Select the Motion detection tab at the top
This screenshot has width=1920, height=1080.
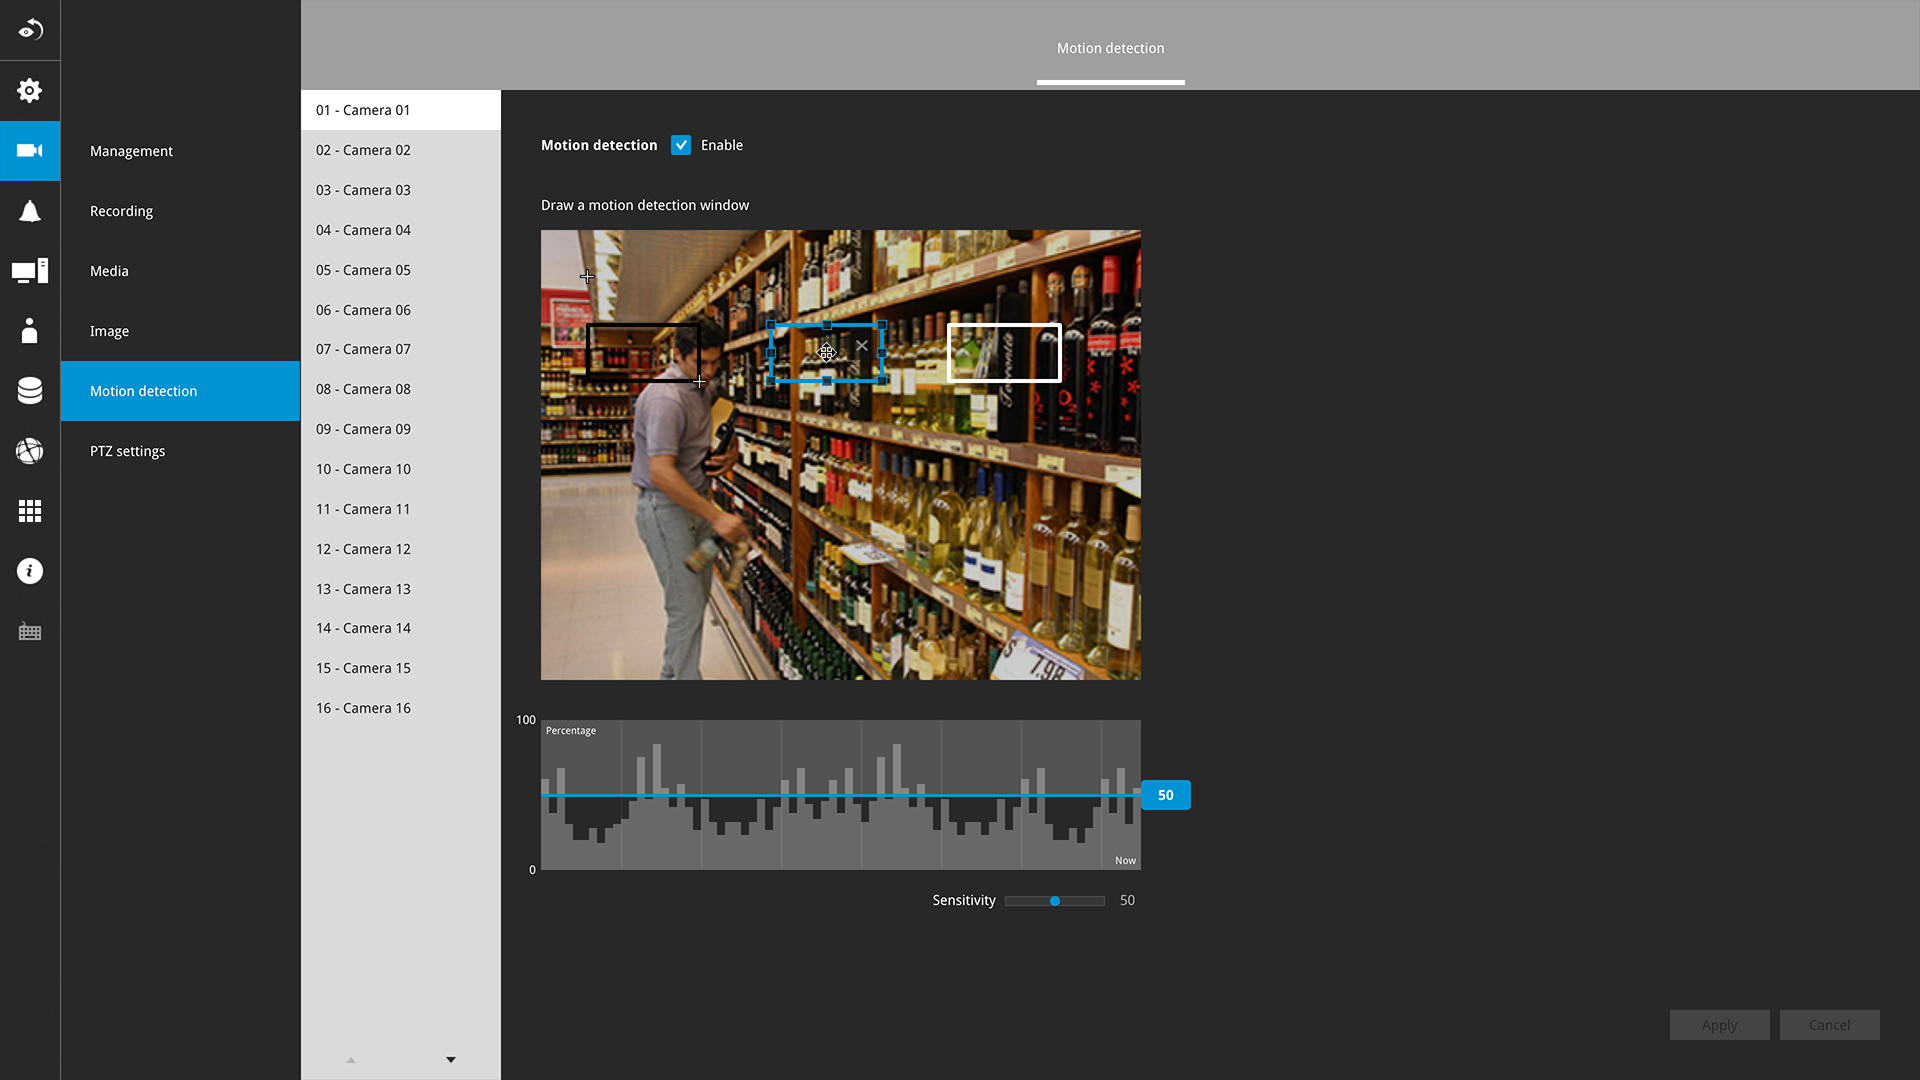pos(1110,48)
